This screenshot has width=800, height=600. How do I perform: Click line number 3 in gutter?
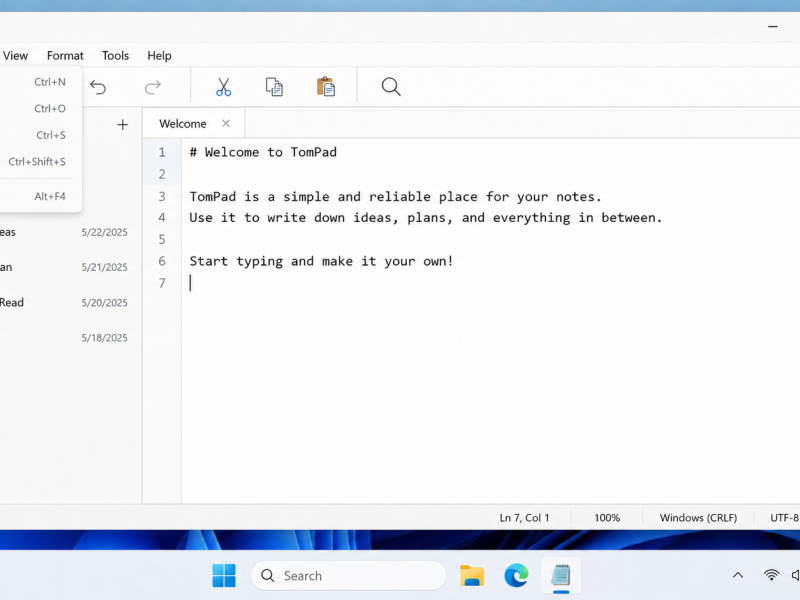[x=162, y=196]
